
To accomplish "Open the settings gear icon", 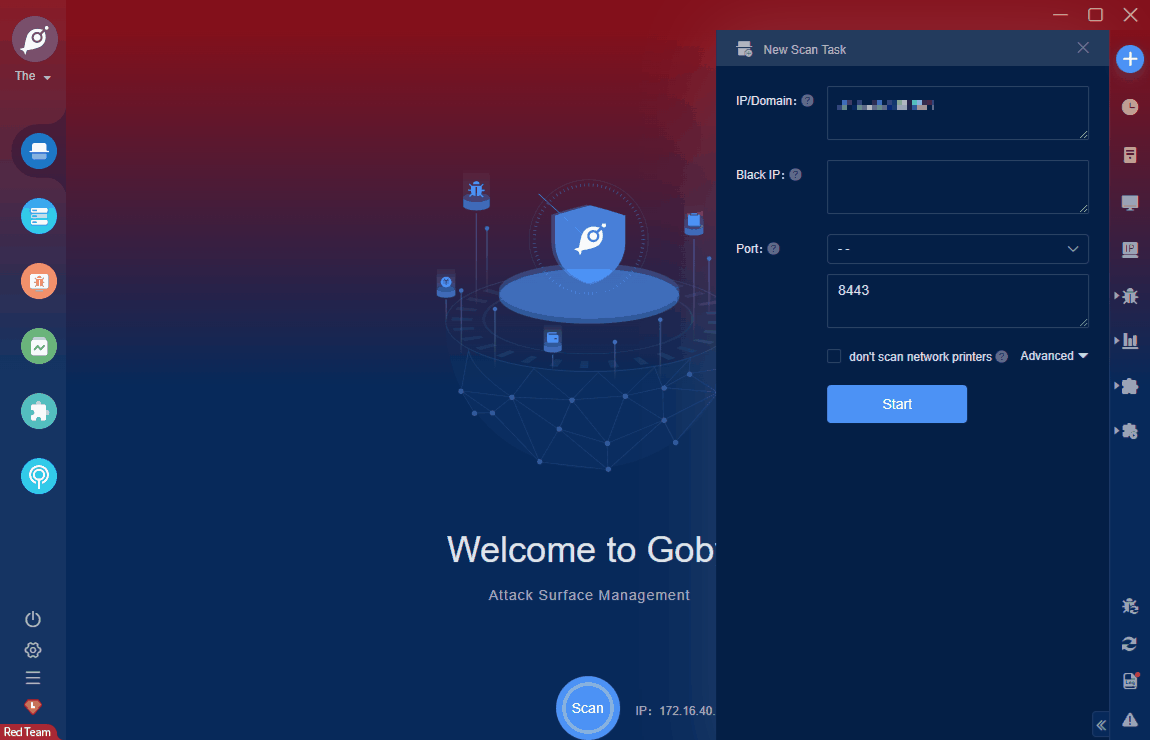I will pos(33,650).
